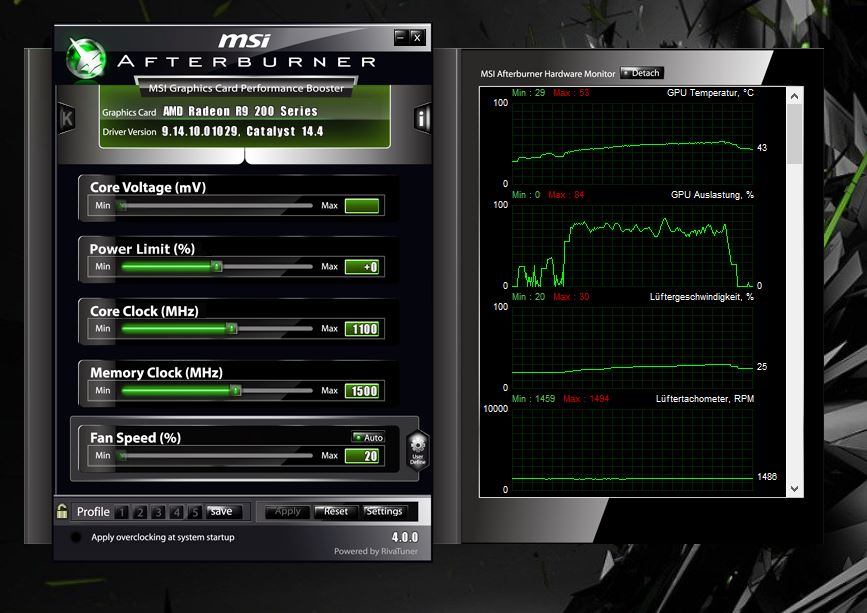Click the Core Clock slider handle
Viewport: 867px width, 613px height.
[x=232, y=328]
